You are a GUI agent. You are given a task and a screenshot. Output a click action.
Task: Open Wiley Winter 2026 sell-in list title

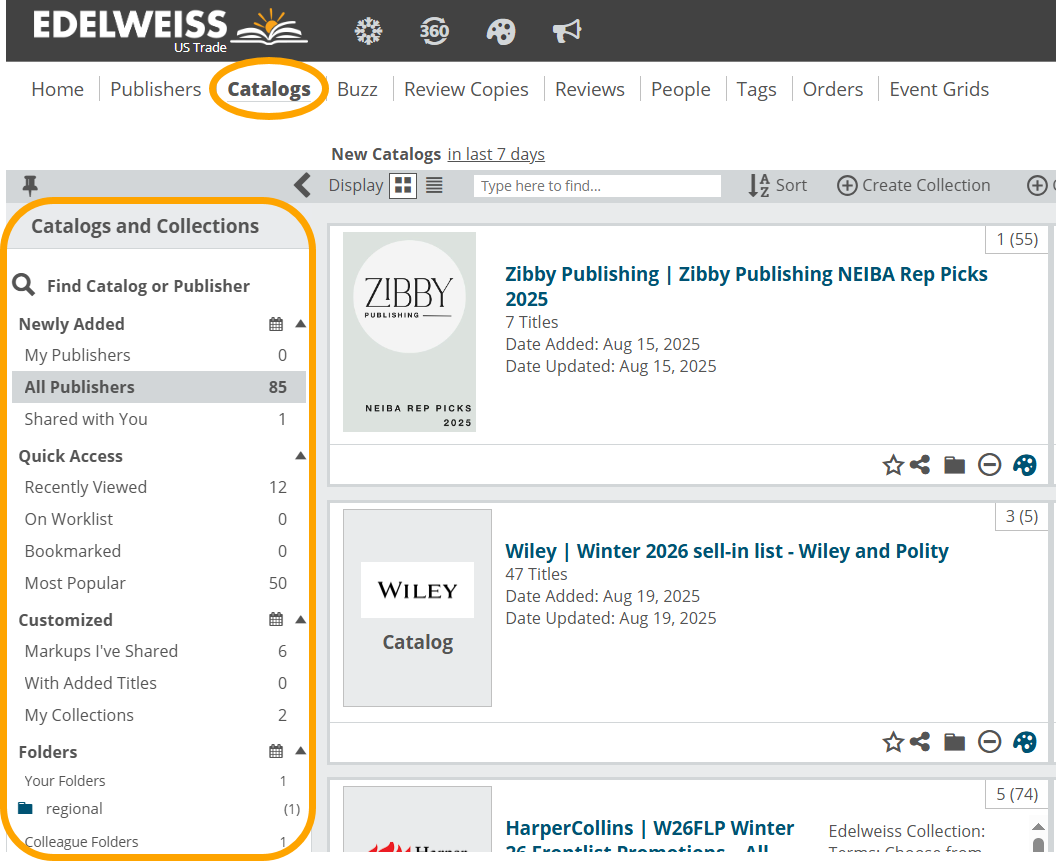pyautogui.click(x=727, y=551)
